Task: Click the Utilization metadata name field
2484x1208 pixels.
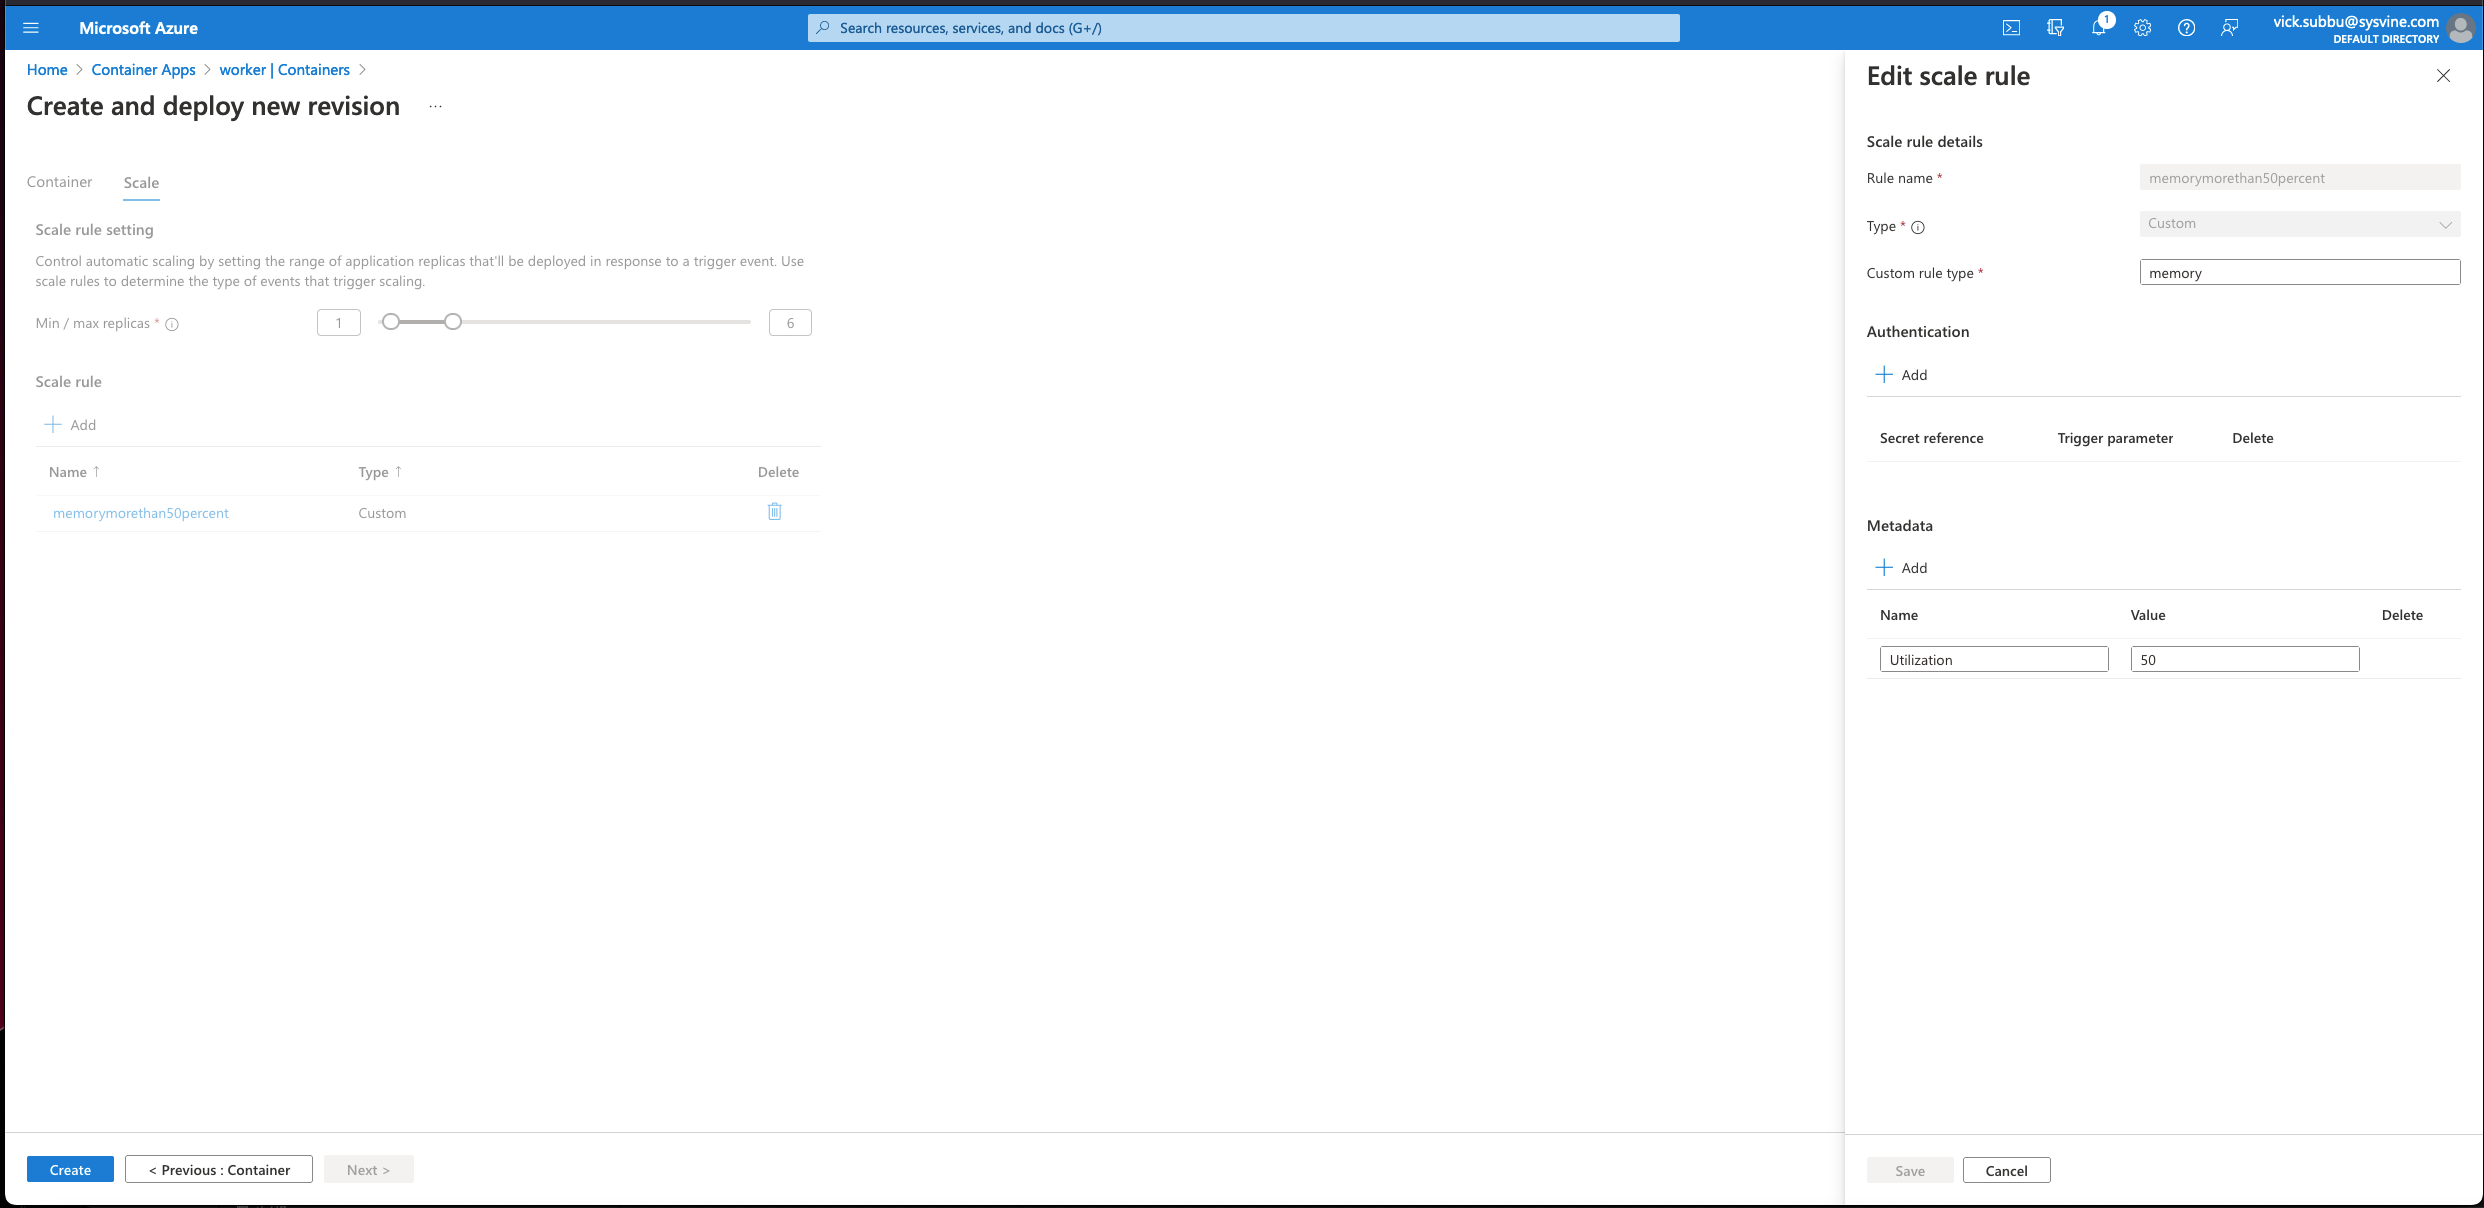Action: (x=1993, y=658)
